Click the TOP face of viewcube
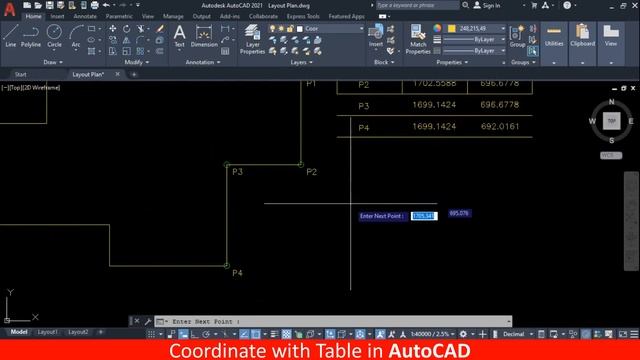 [x=611, y=121]
